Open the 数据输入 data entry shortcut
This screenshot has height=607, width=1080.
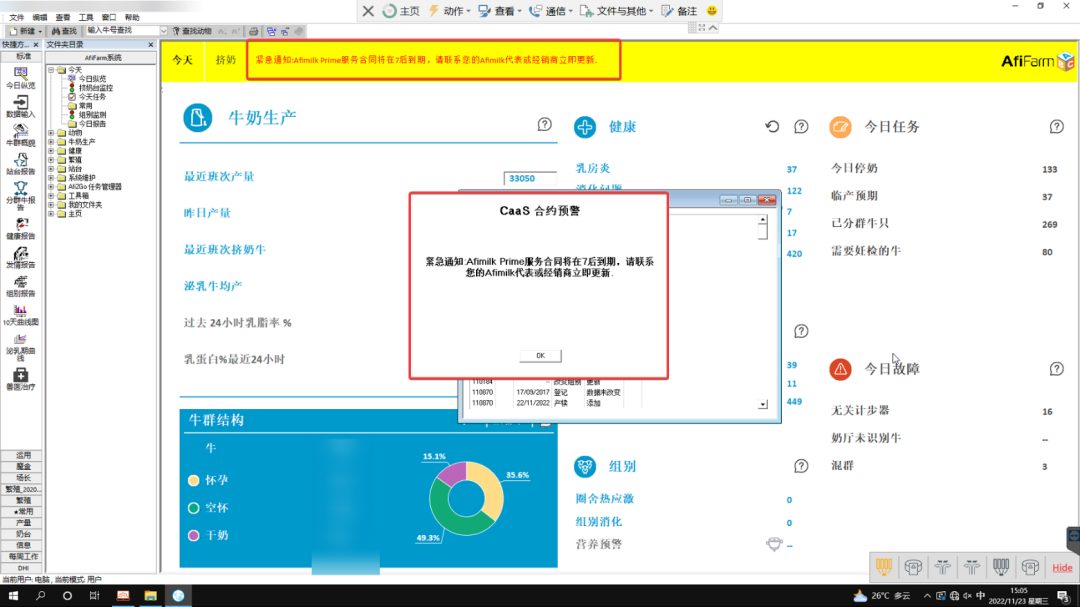21,106
